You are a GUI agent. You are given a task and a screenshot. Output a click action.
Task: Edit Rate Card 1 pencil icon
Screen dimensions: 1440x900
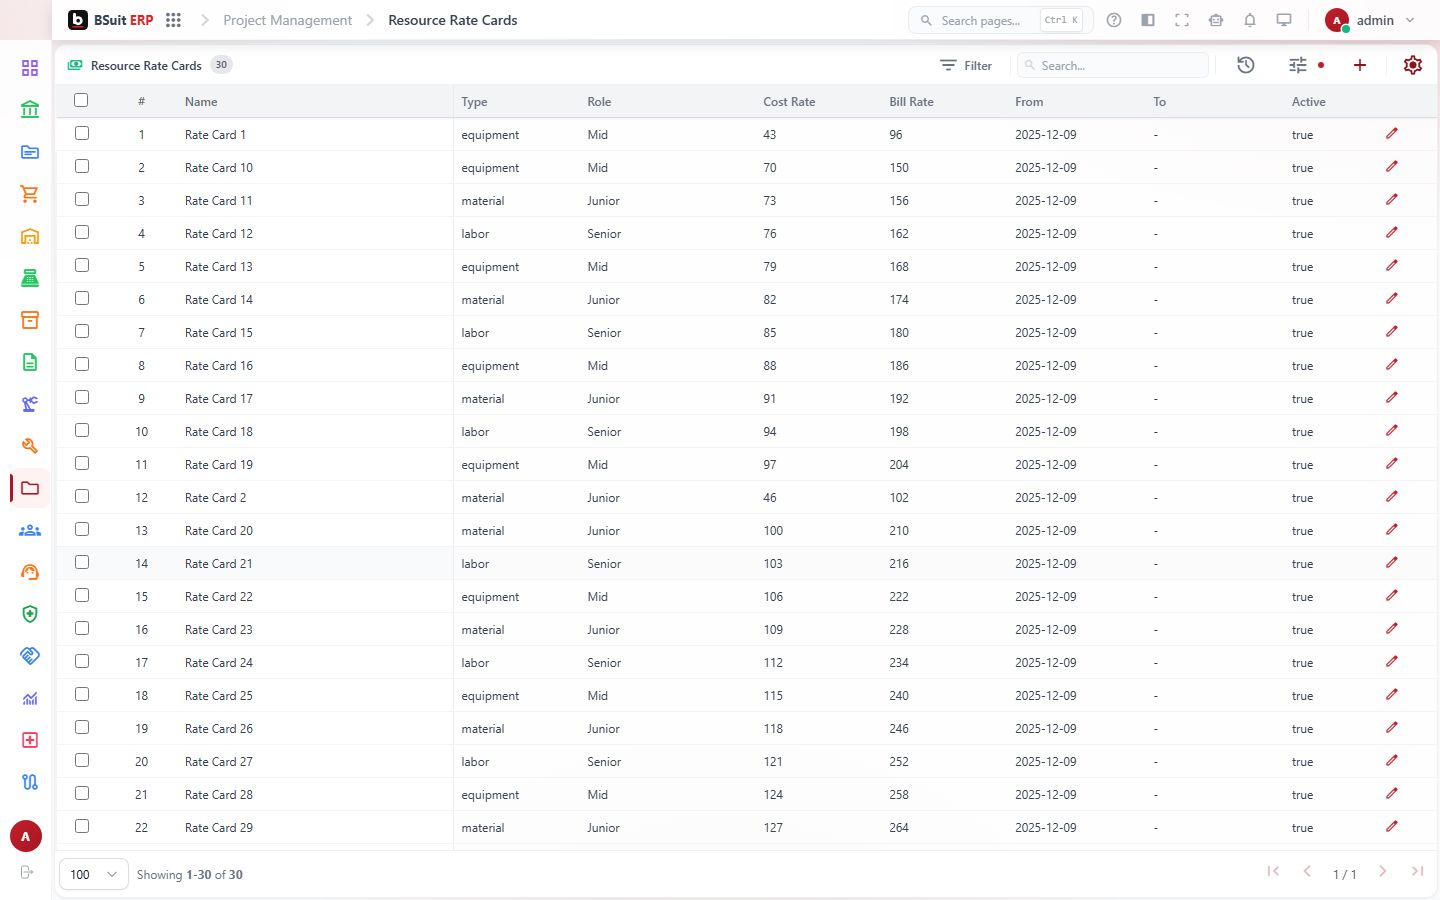pos(1392,134)
